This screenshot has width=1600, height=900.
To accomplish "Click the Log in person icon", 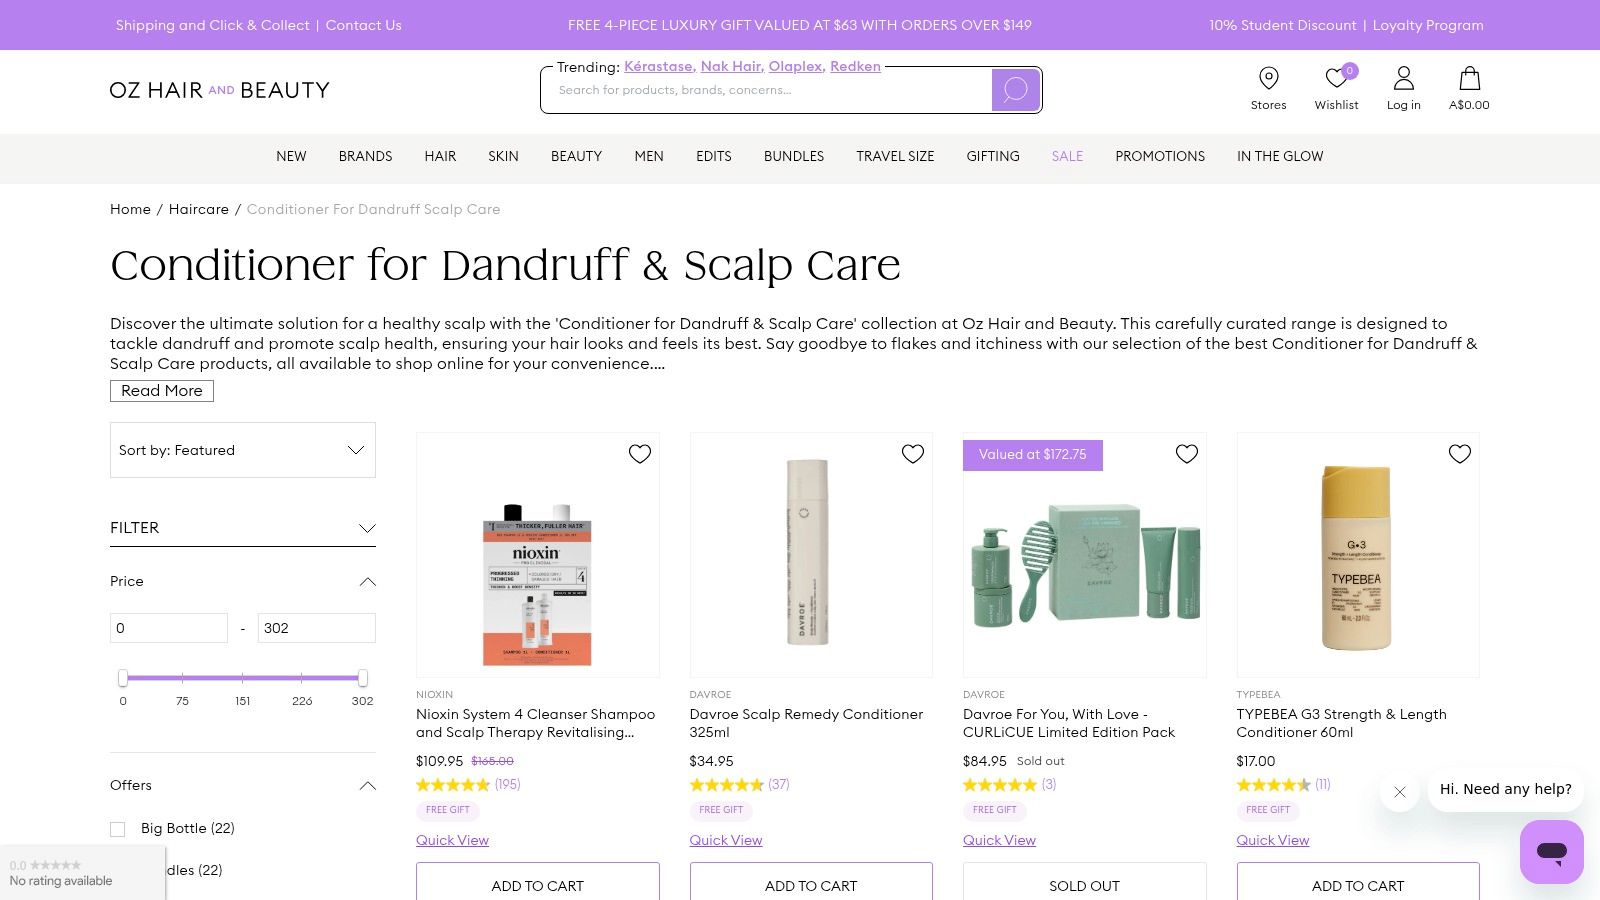I will point(1403,78).
